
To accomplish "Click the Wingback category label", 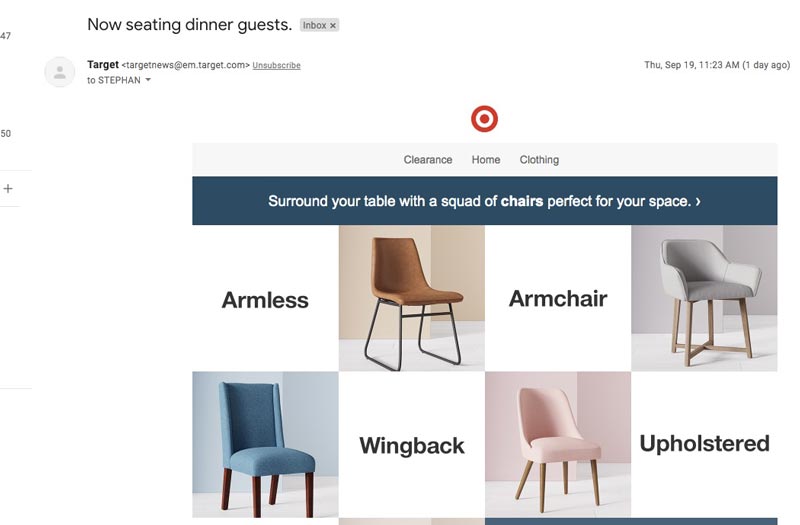I will tap(412, 445).
